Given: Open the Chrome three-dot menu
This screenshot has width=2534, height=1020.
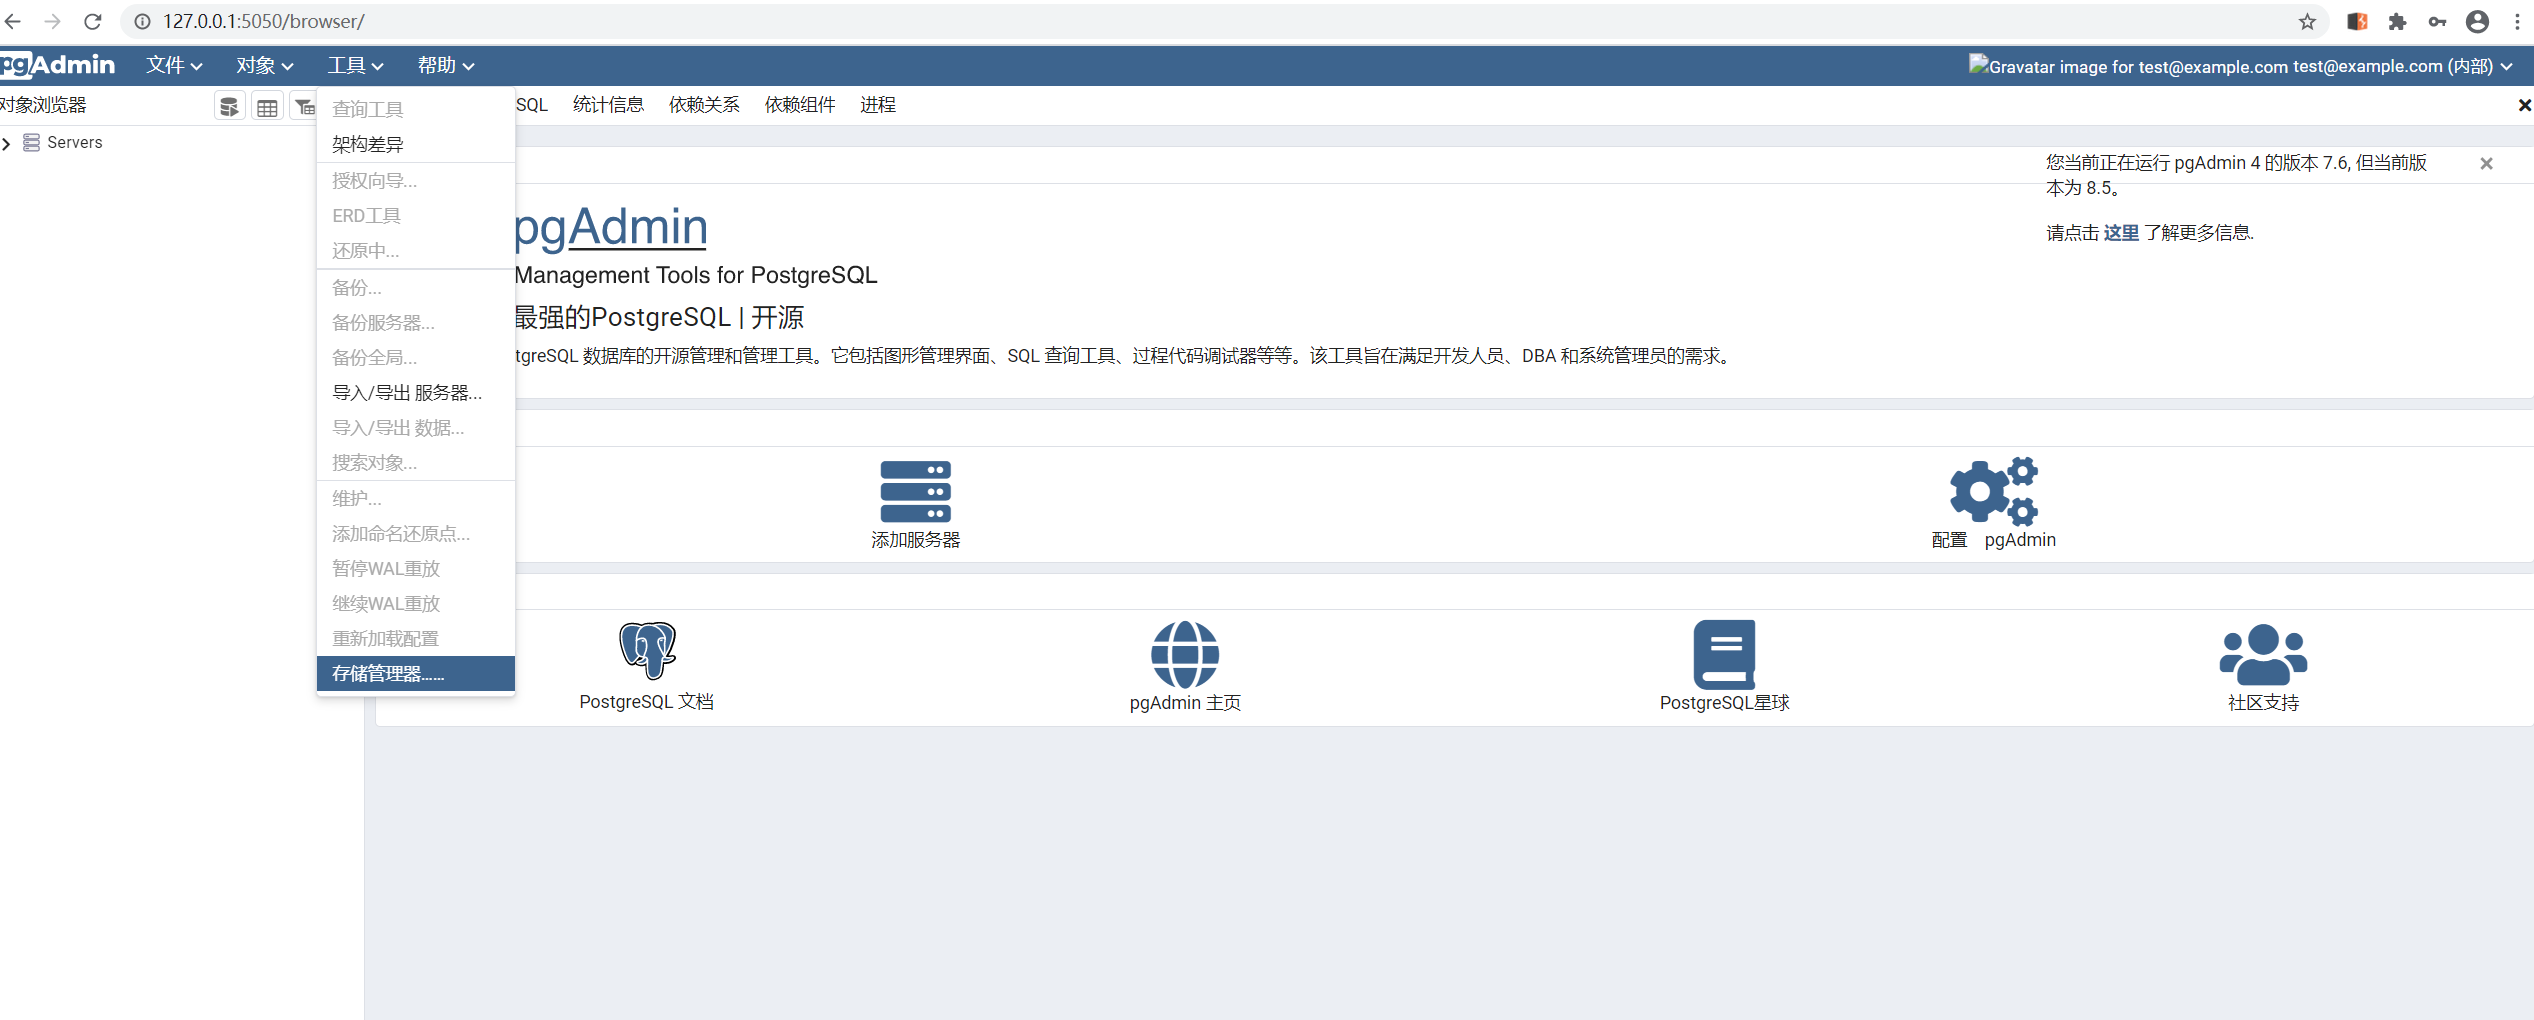Looking at the screenshot, I should tap(2517, 21).
